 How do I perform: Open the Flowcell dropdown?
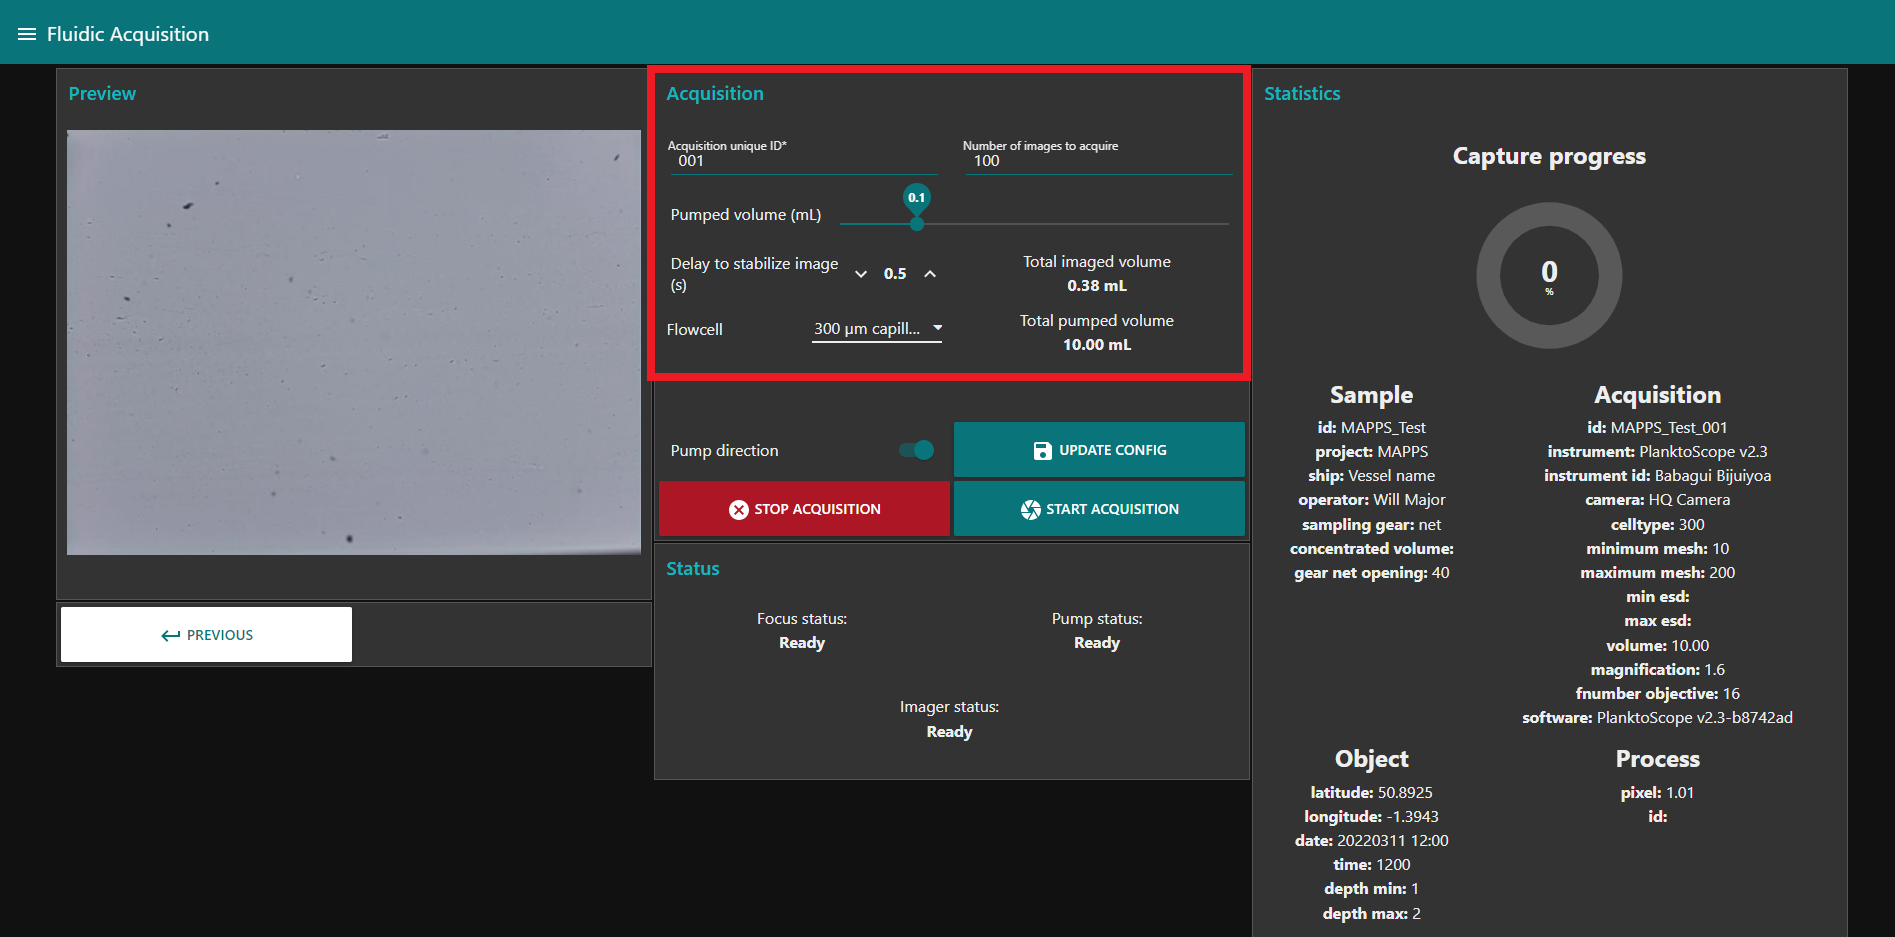pos(868,329)
